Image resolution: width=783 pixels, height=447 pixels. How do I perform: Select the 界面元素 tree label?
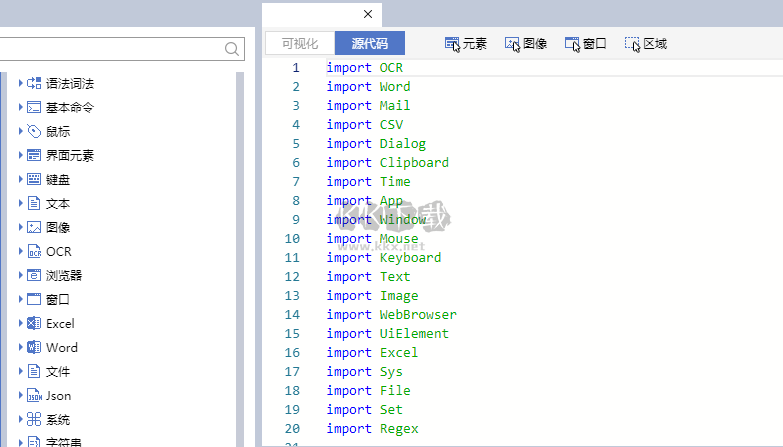pos(70,155)
